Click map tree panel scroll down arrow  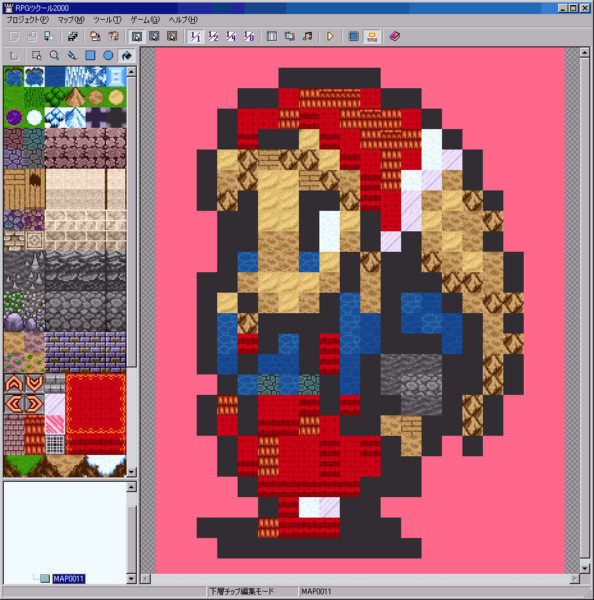click(131, 578)
